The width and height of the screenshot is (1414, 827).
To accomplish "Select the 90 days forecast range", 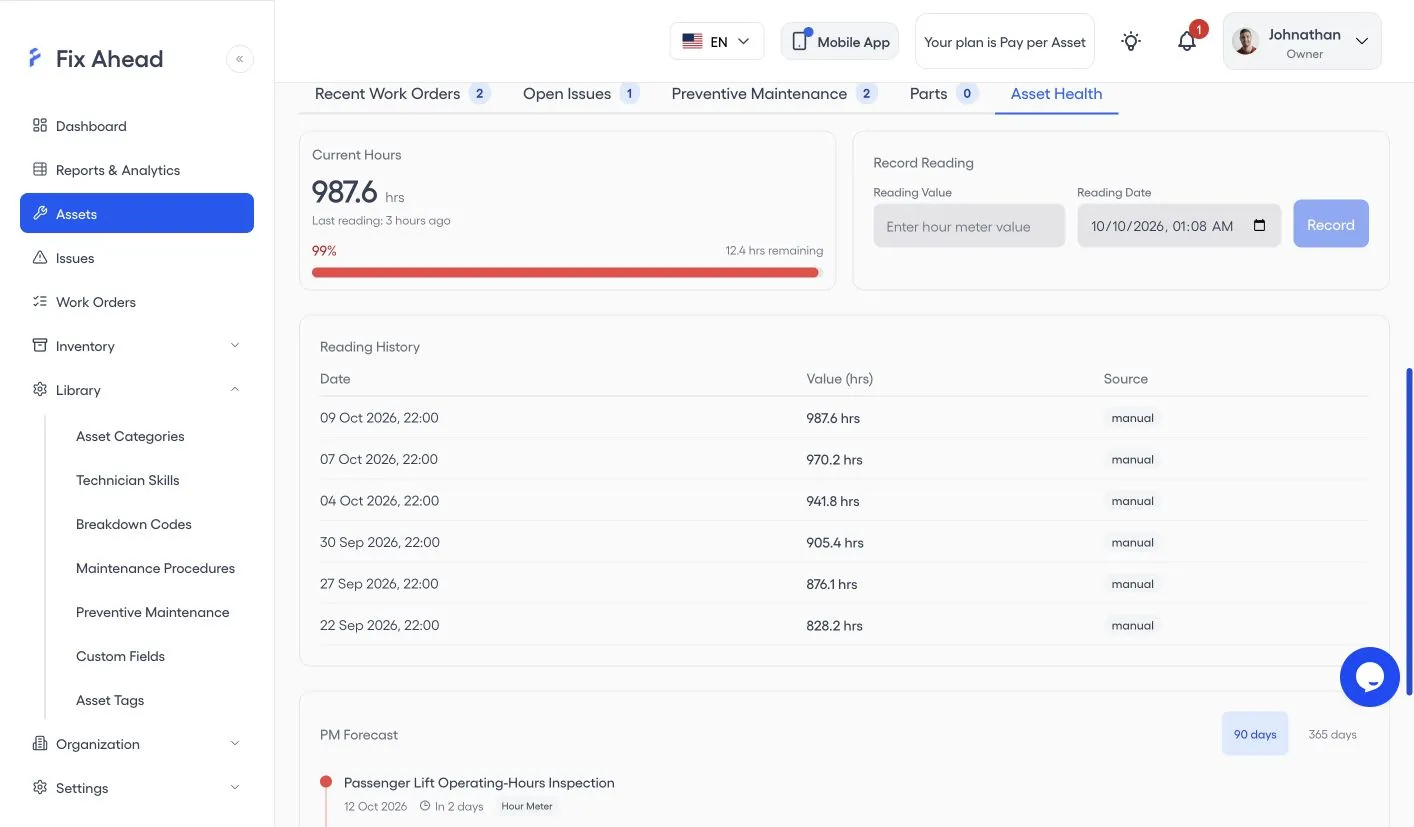I will click(x=1255, y=734).
